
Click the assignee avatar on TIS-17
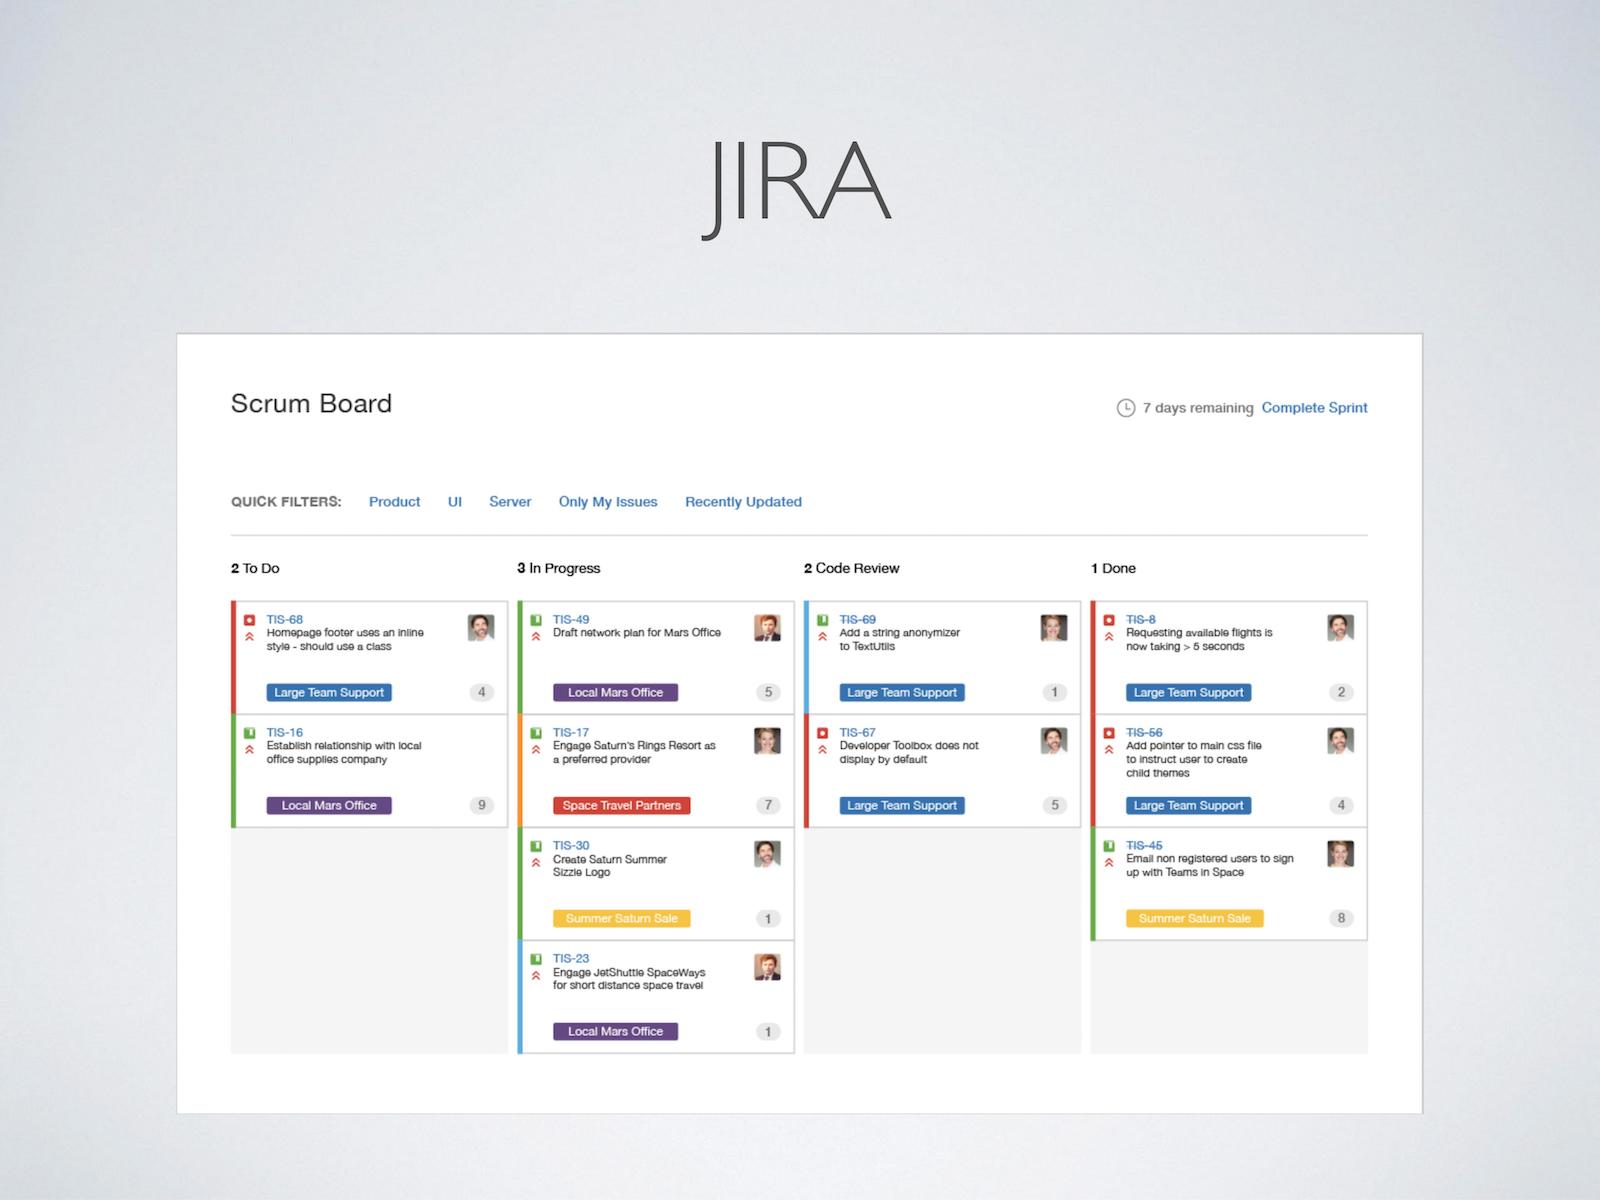click(767, 741)
